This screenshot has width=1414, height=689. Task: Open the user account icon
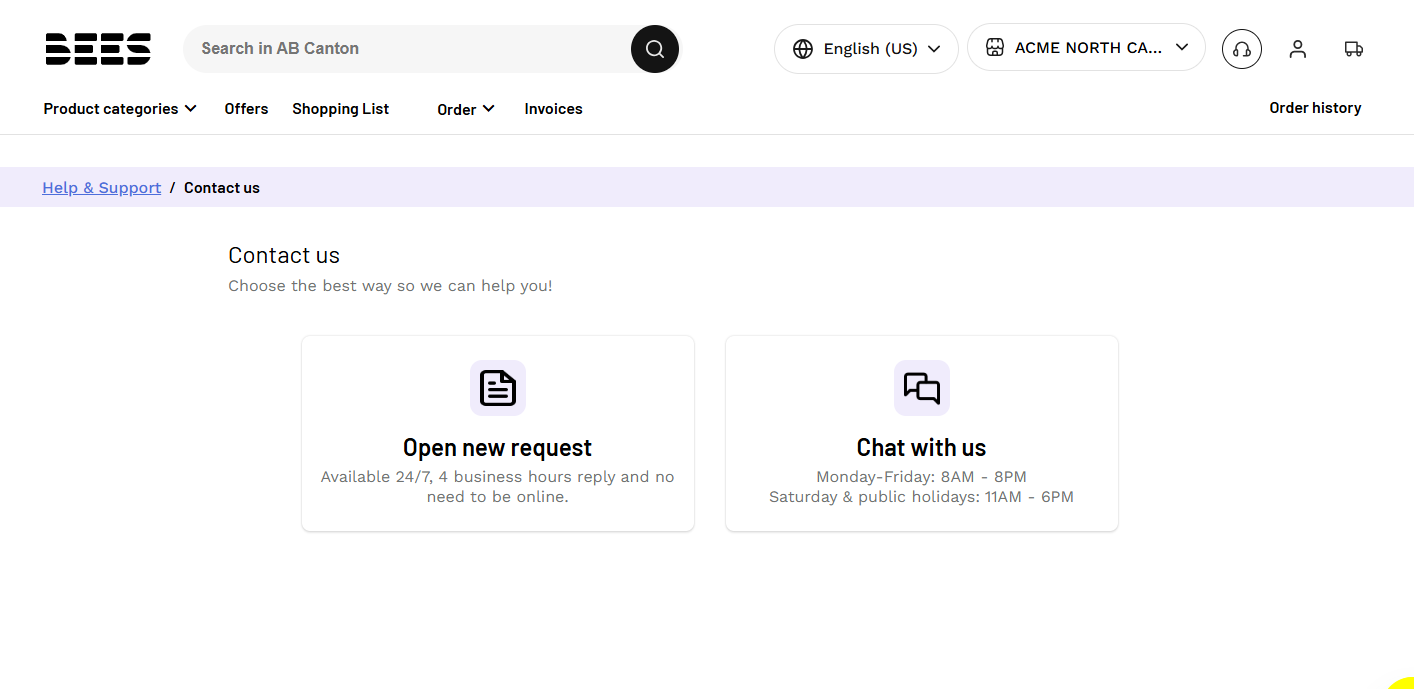tap(1298, 49)
